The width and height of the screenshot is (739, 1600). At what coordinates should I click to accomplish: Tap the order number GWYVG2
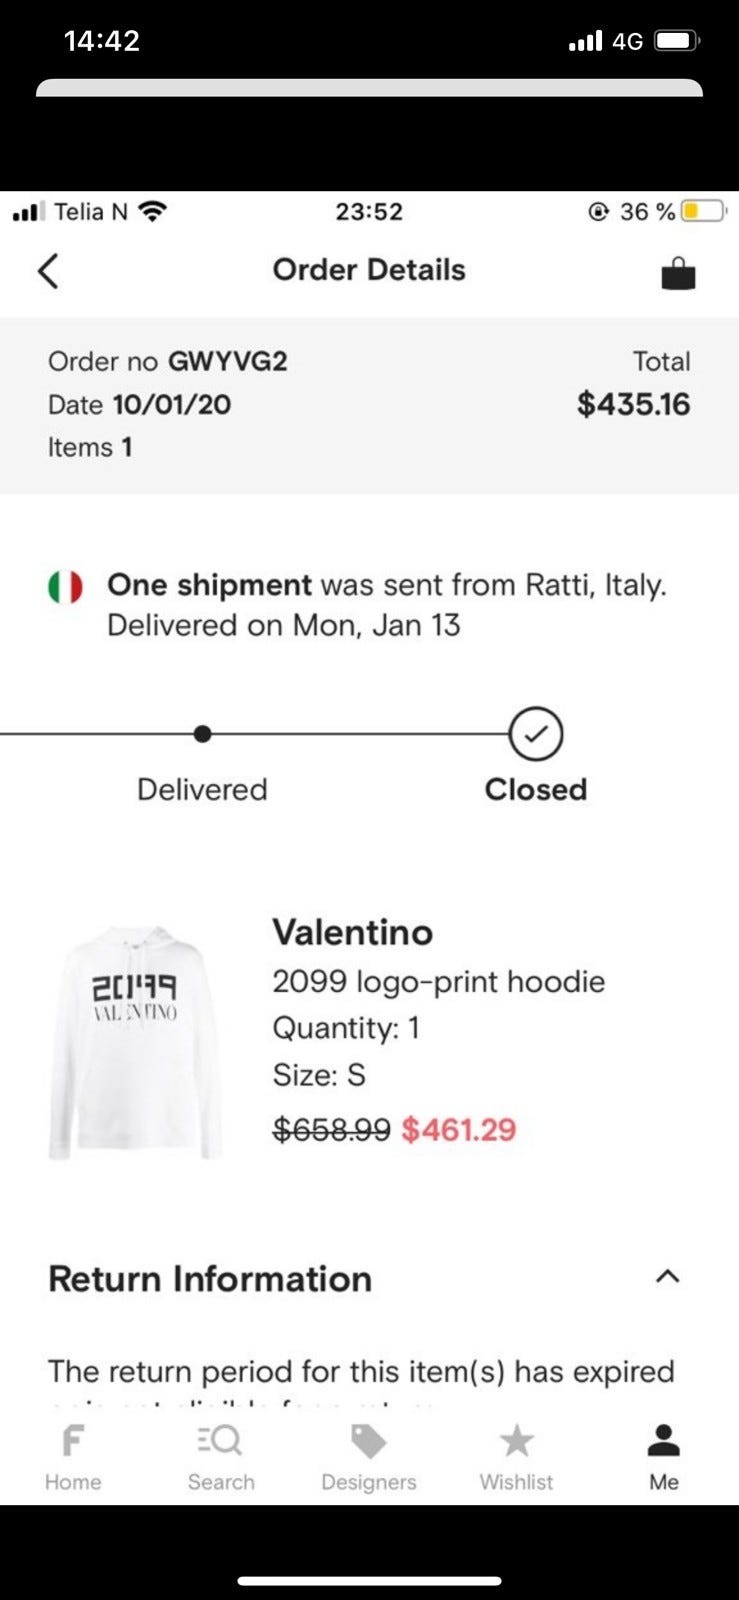(227, 361)
